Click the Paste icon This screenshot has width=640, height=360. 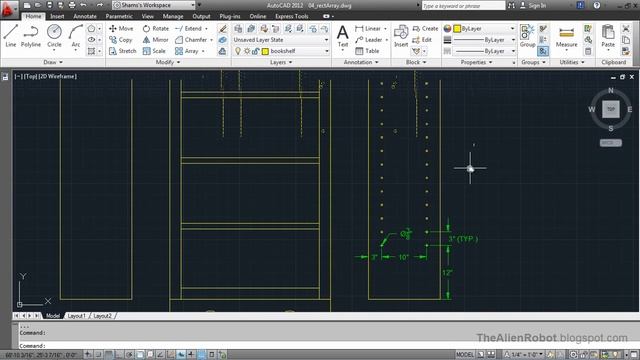coord(608,36)
